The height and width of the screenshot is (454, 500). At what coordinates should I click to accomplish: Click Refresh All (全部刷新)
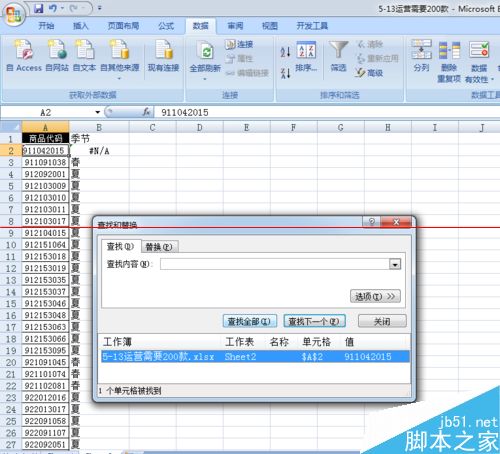[205, 60]
